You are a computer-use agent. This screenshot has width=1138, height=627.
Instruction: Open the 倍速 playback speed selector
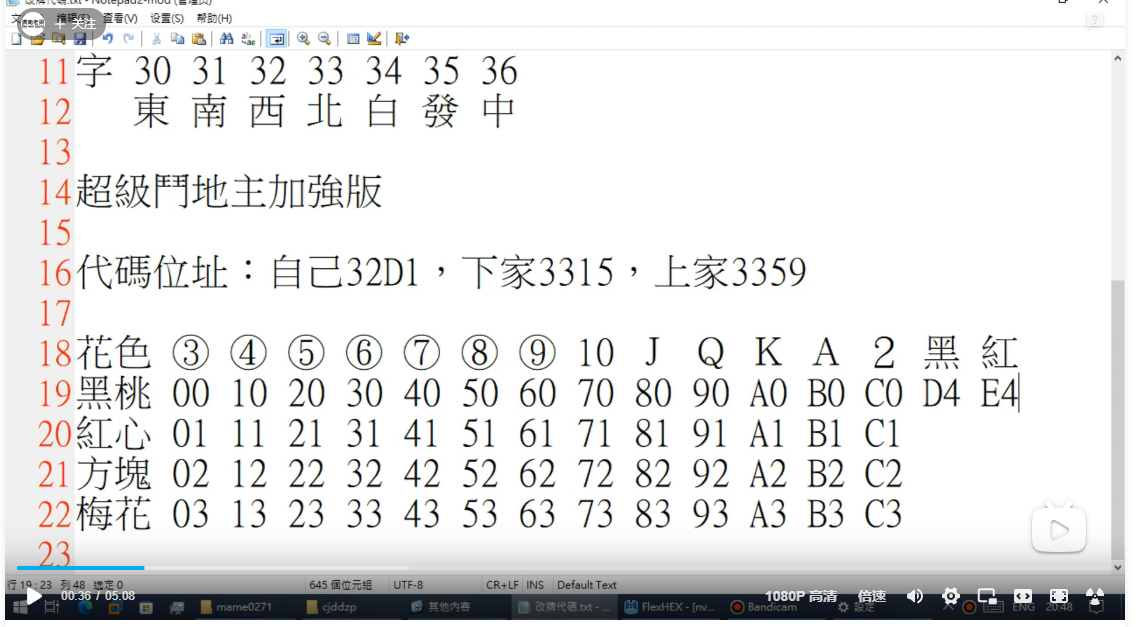pos(873,594)
